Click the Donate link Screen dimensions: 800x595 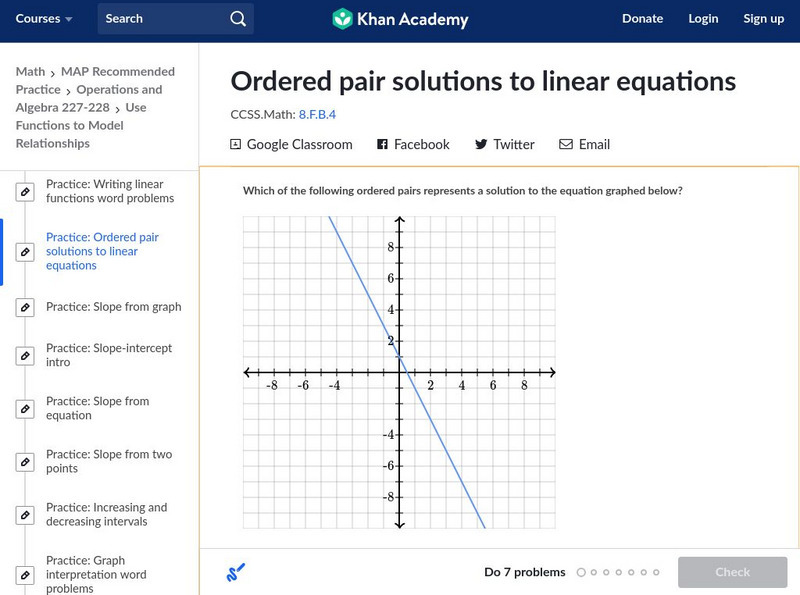[x=642, y=19]
